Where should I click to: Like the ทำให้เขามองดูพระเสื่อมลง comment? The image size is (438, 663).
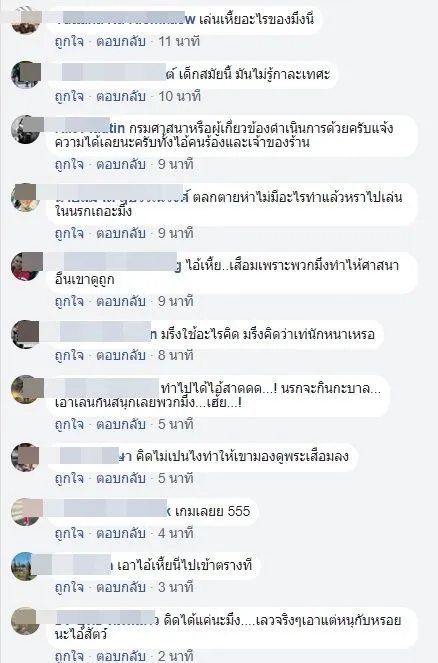coord(69,479)
